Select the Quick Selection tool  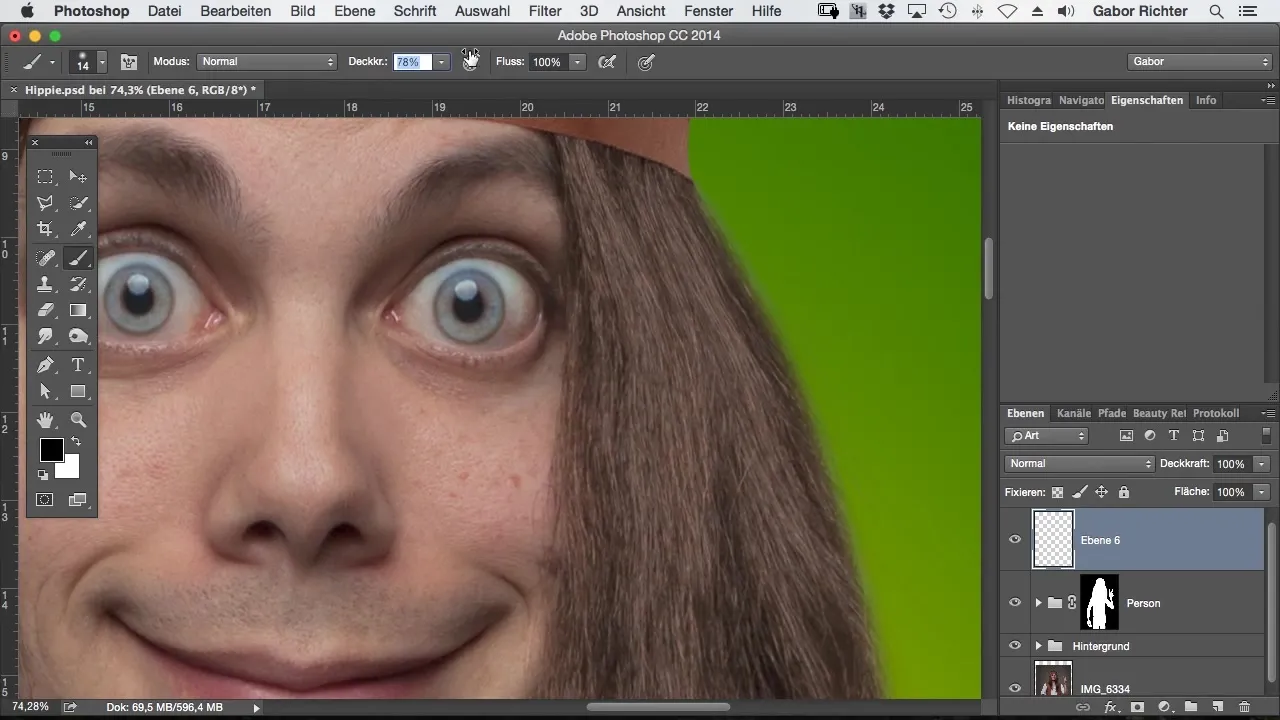point(78,203)
